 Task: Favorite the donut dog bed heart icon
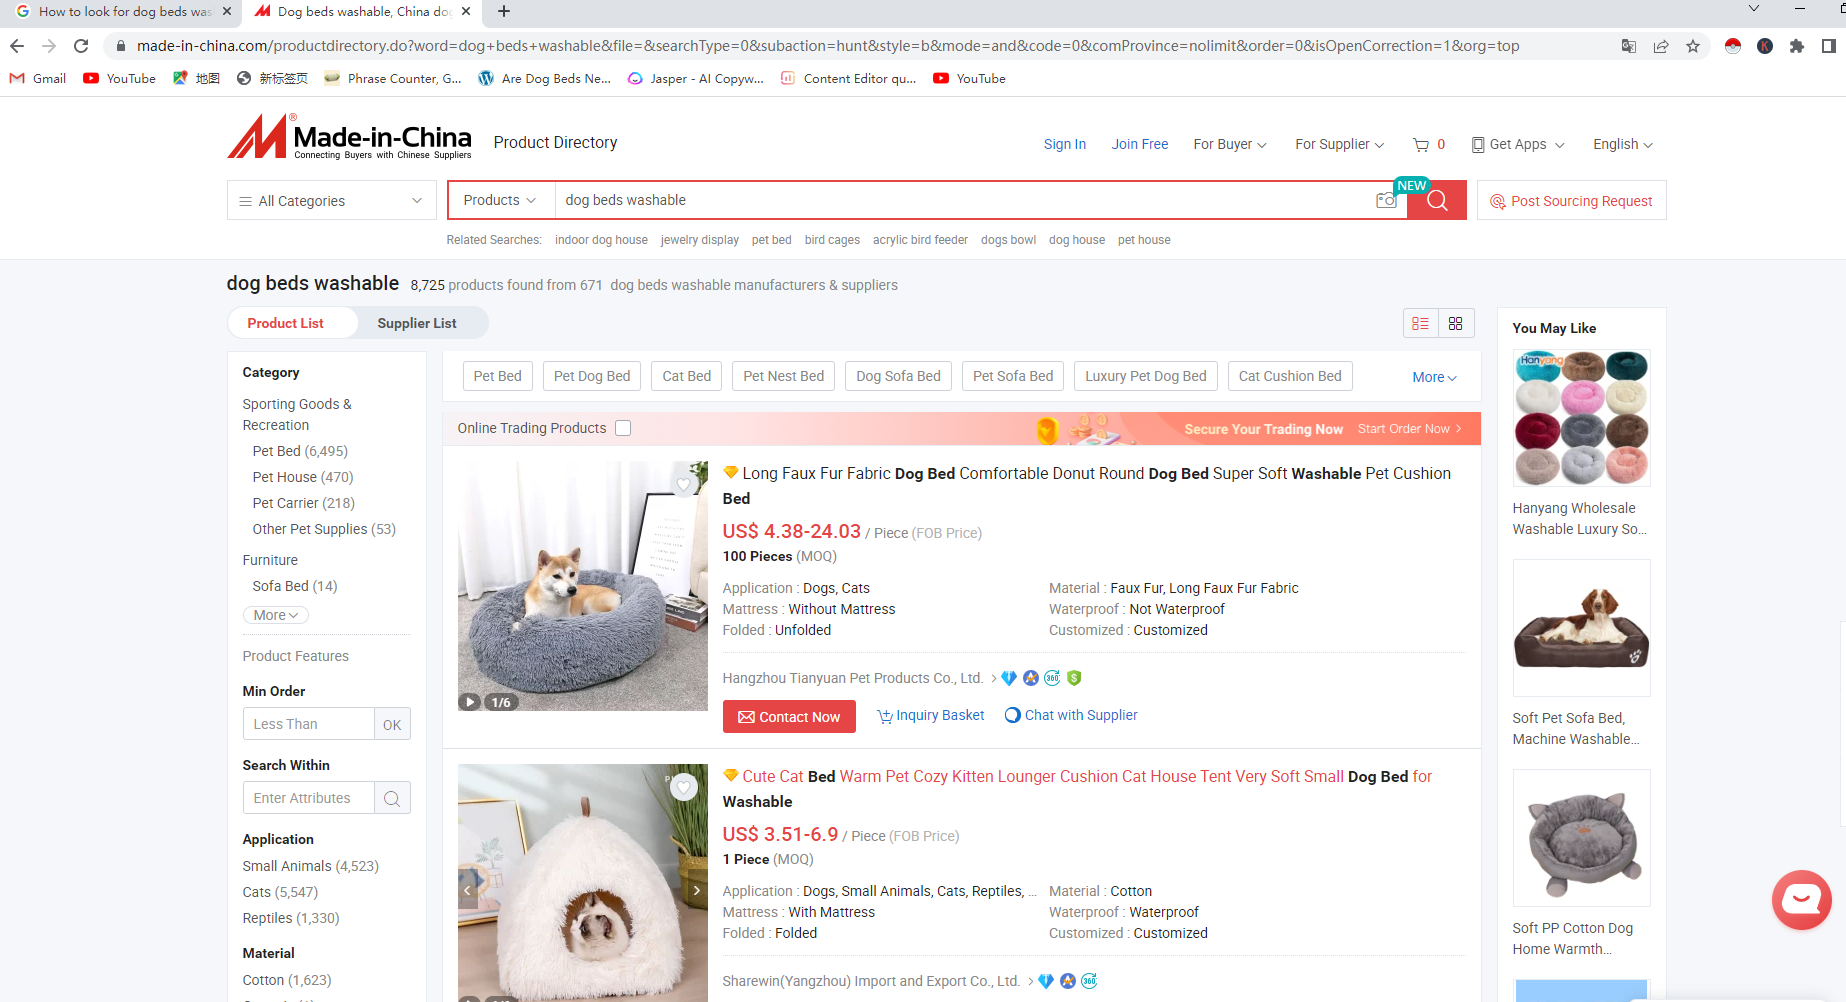tap(684, 485)
